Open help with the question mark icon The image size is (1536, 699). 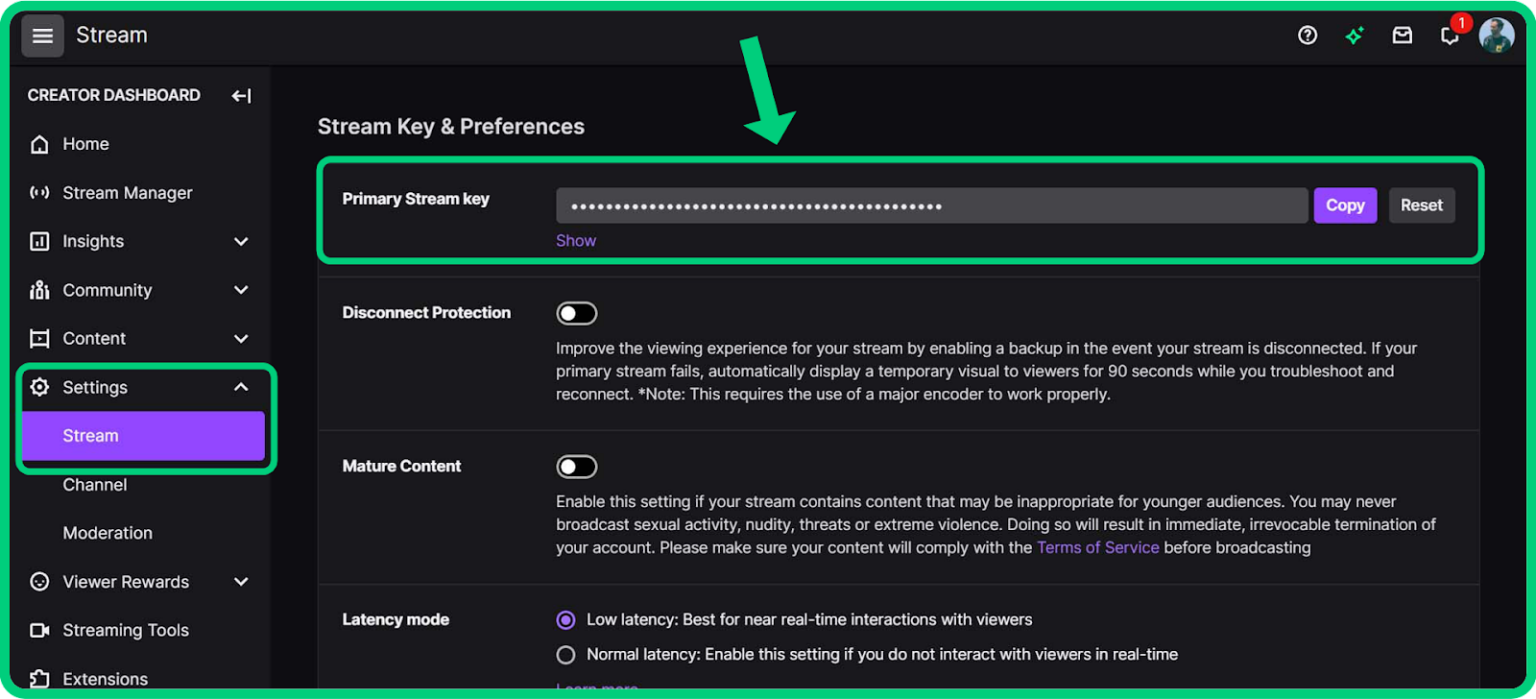1307,35
